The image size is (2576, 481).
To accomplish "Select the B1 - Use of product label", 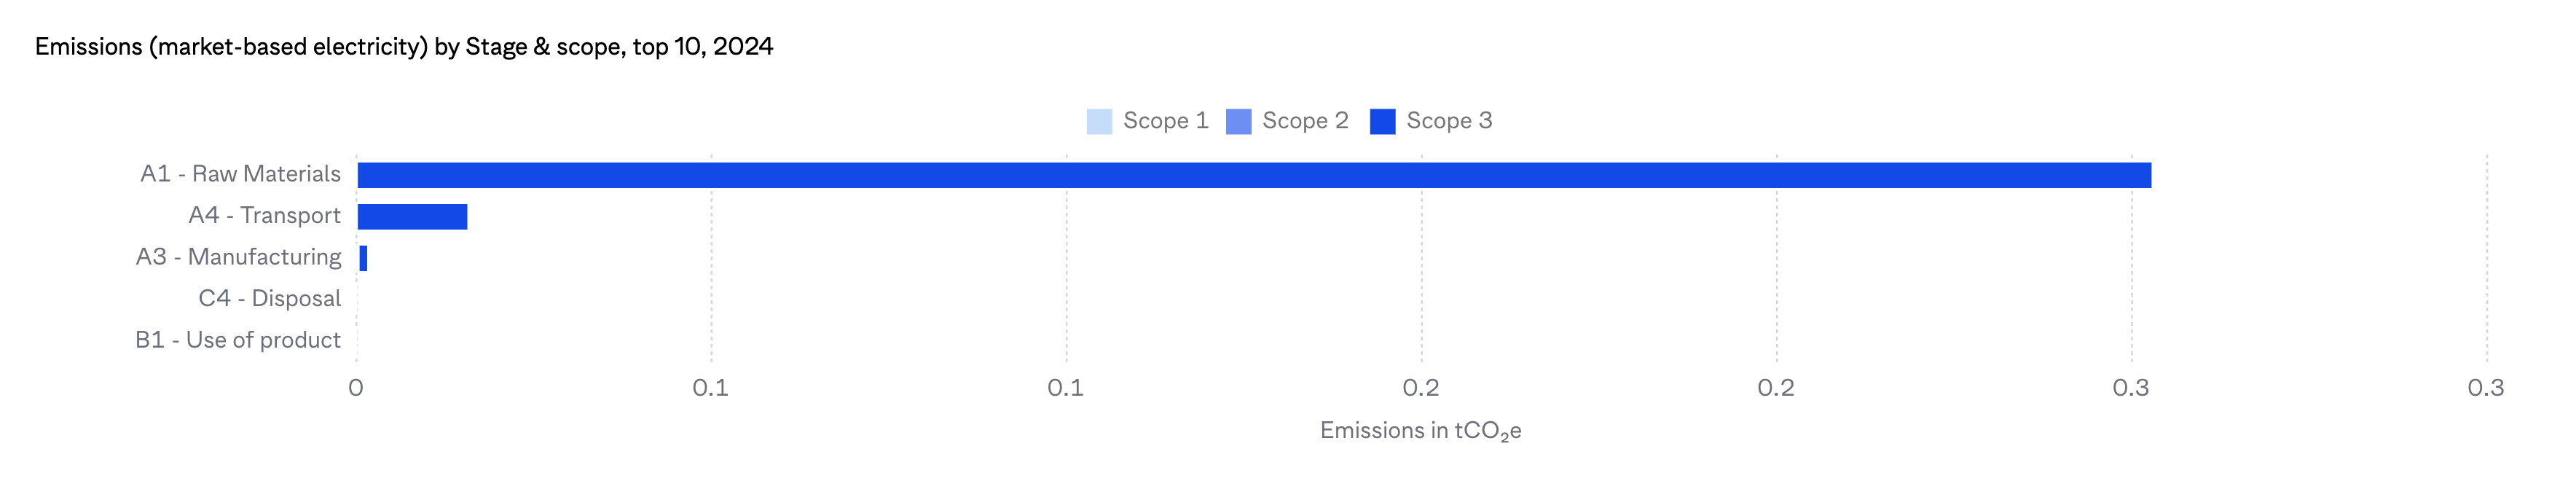I will 238,340.
